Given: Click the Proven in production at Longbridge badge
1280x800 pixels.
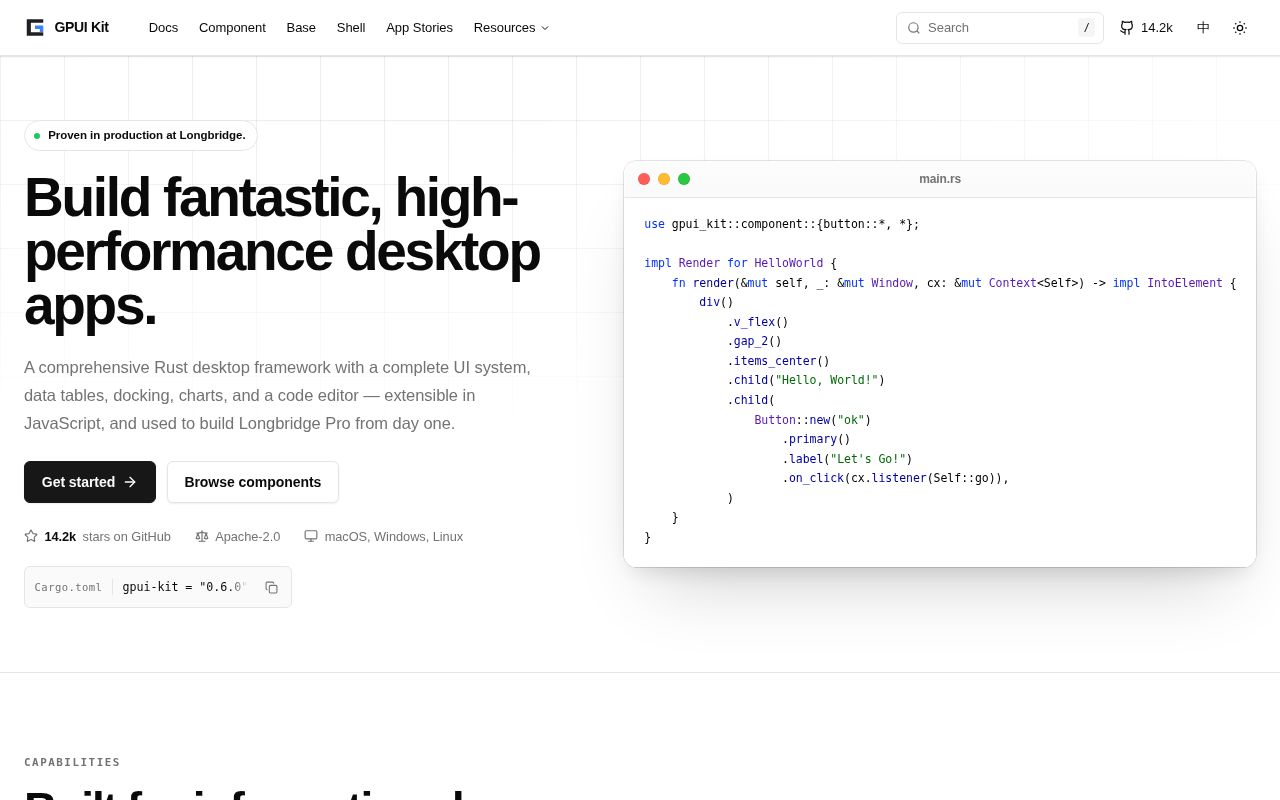Looking at the screenshot, I should click(141, 135).
